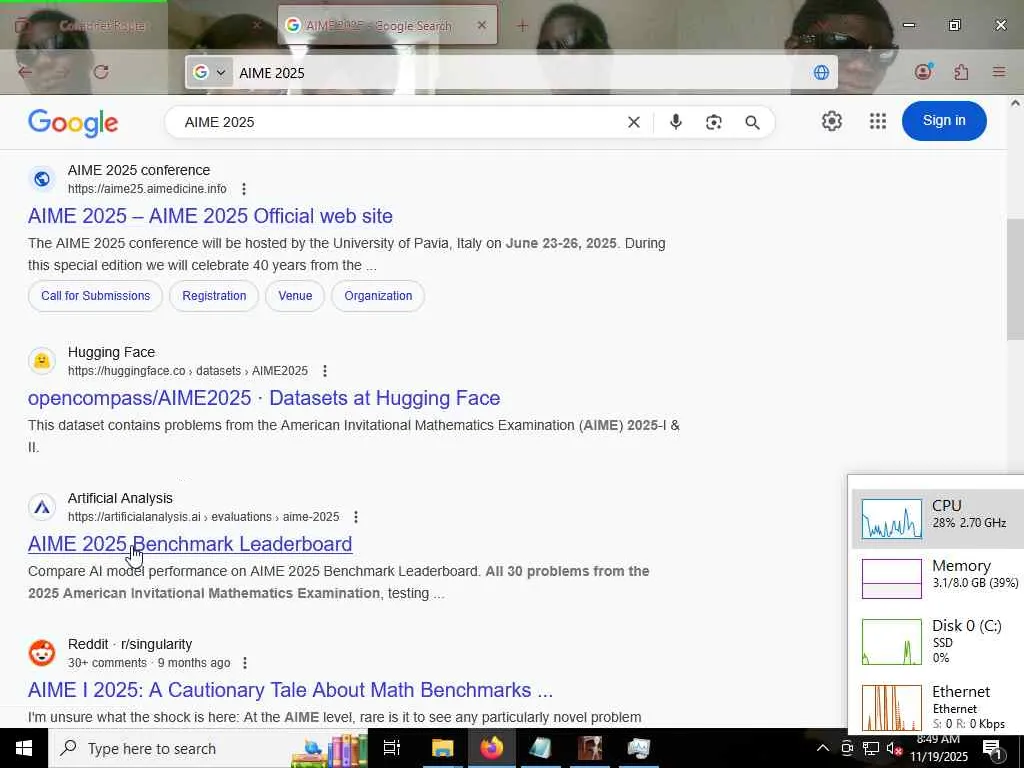1024x768 pixels.
Task: Open the AIME 2025 Official web site result
Action: pyautogui.click(x=210, y=216)
